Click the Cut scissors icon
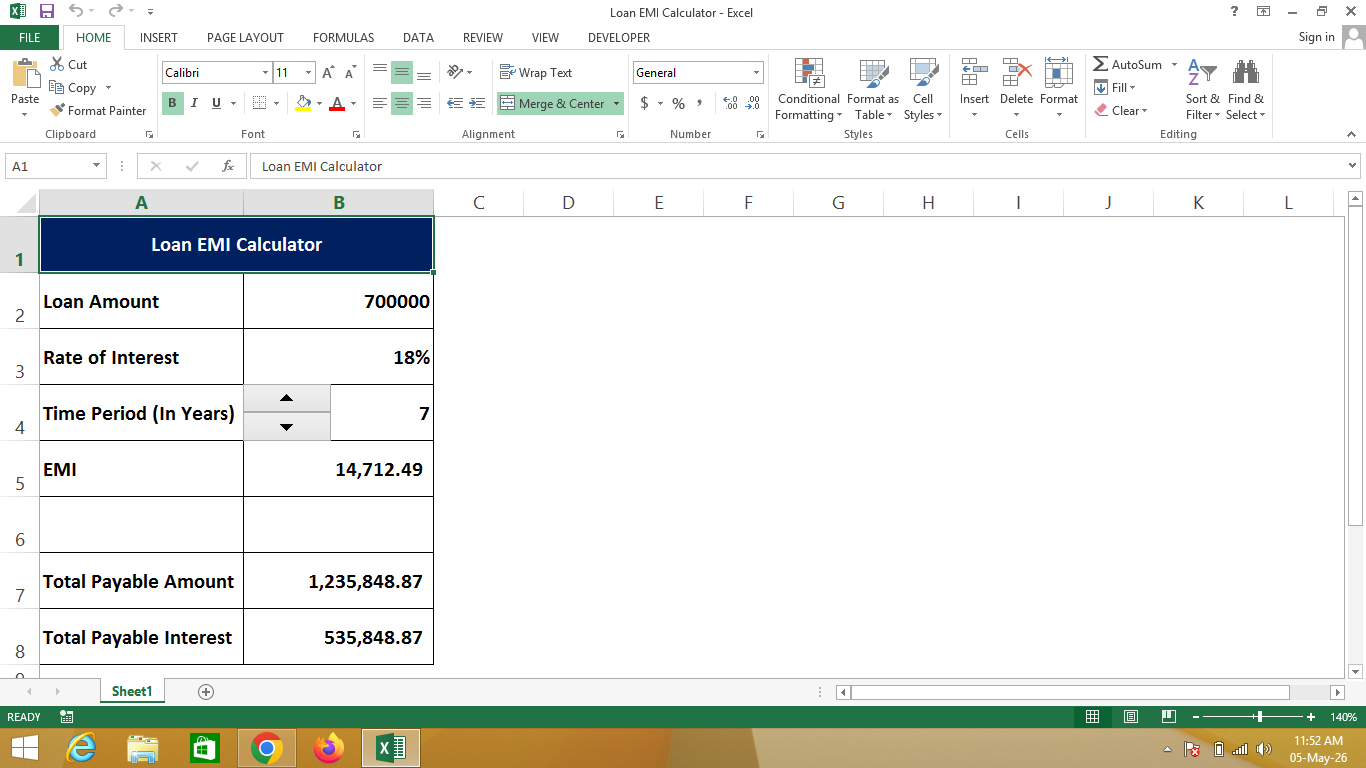The height and width of the screenshot is (768, 1366). point(57,64)
